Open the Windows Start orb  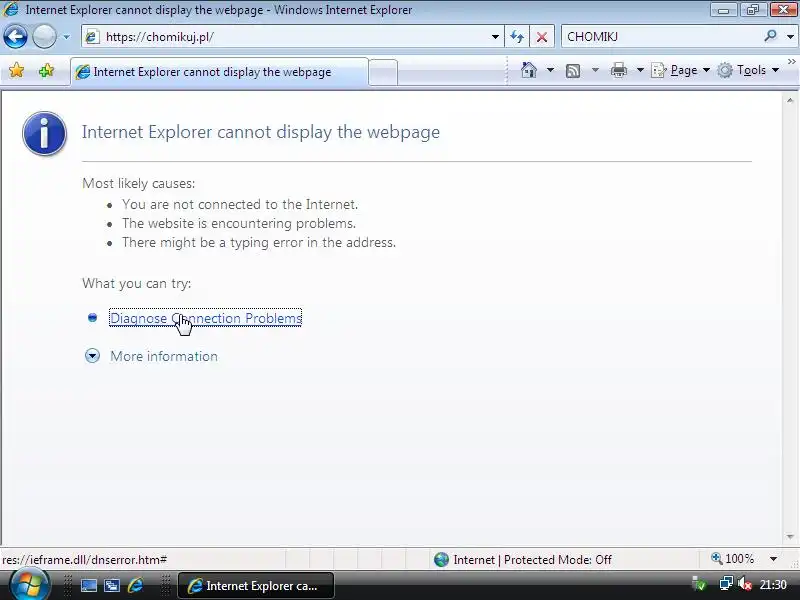[29, 585]
